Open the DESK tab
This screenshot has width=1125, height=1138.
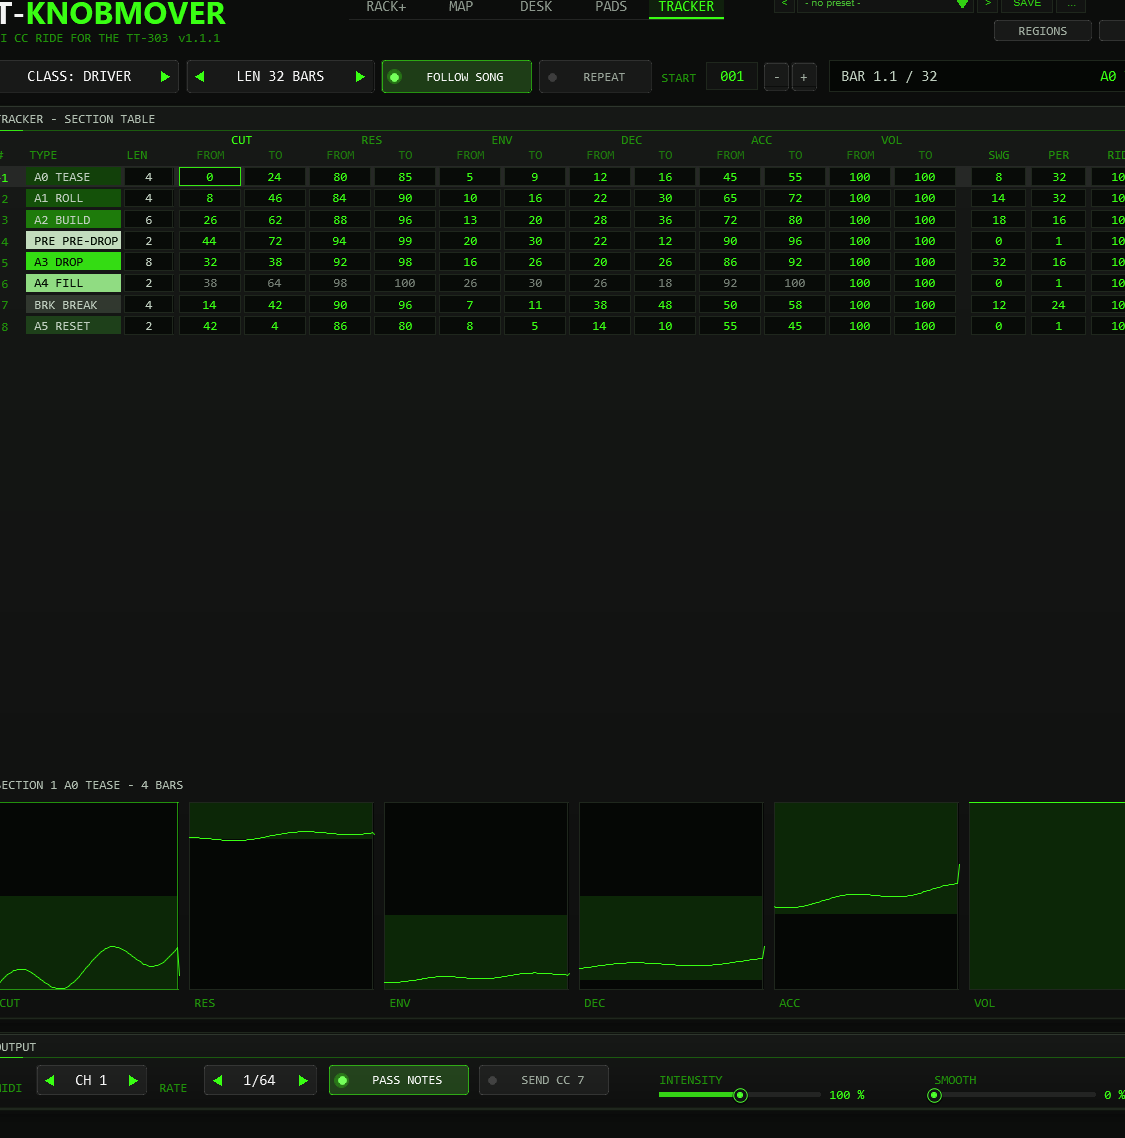[536, 7]
